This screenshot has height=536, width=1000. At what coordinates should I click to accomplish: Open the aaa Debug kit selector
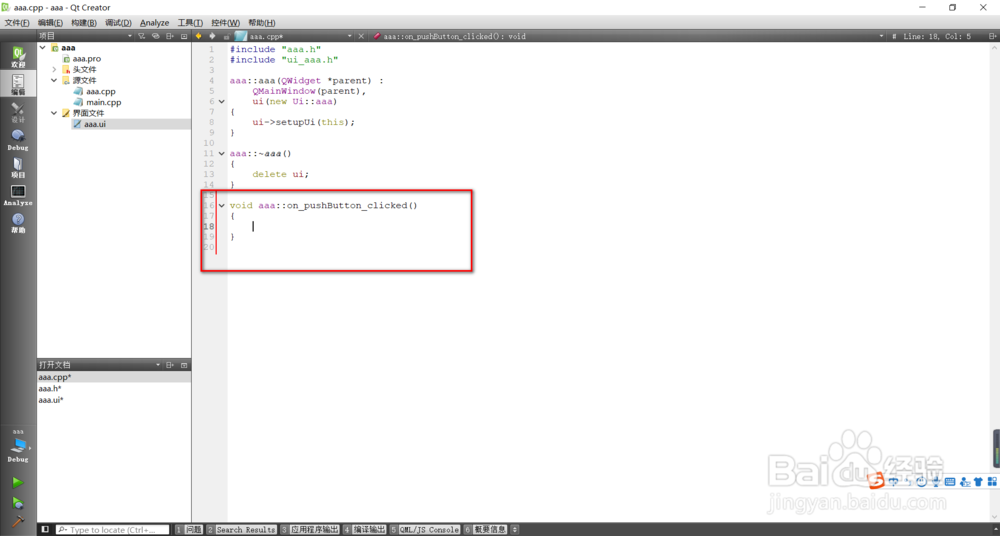(x=18, y=446)
